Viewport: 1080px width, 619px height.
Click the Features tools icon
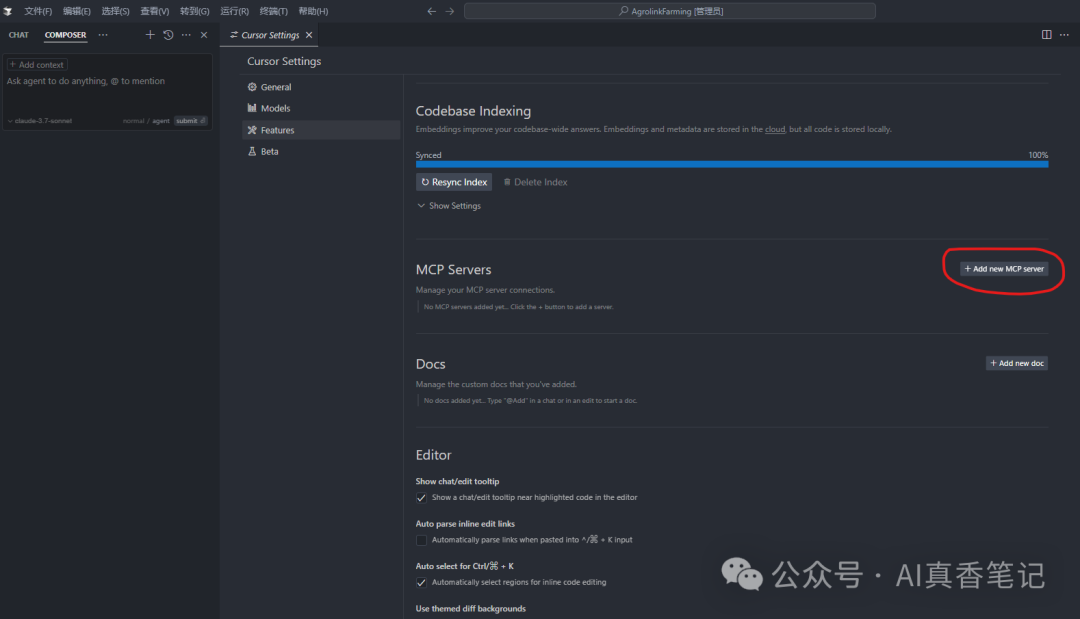[252, 130]
